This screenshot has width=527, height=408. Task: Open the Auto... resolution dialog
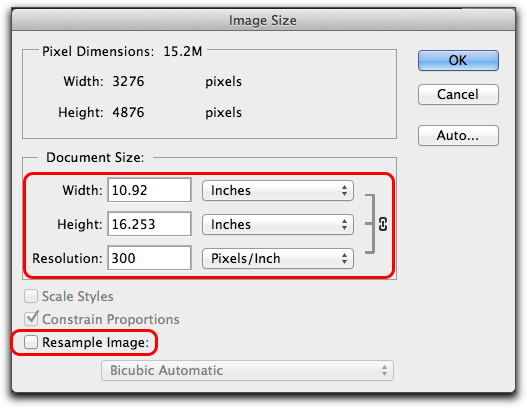(x=458, y=135)
